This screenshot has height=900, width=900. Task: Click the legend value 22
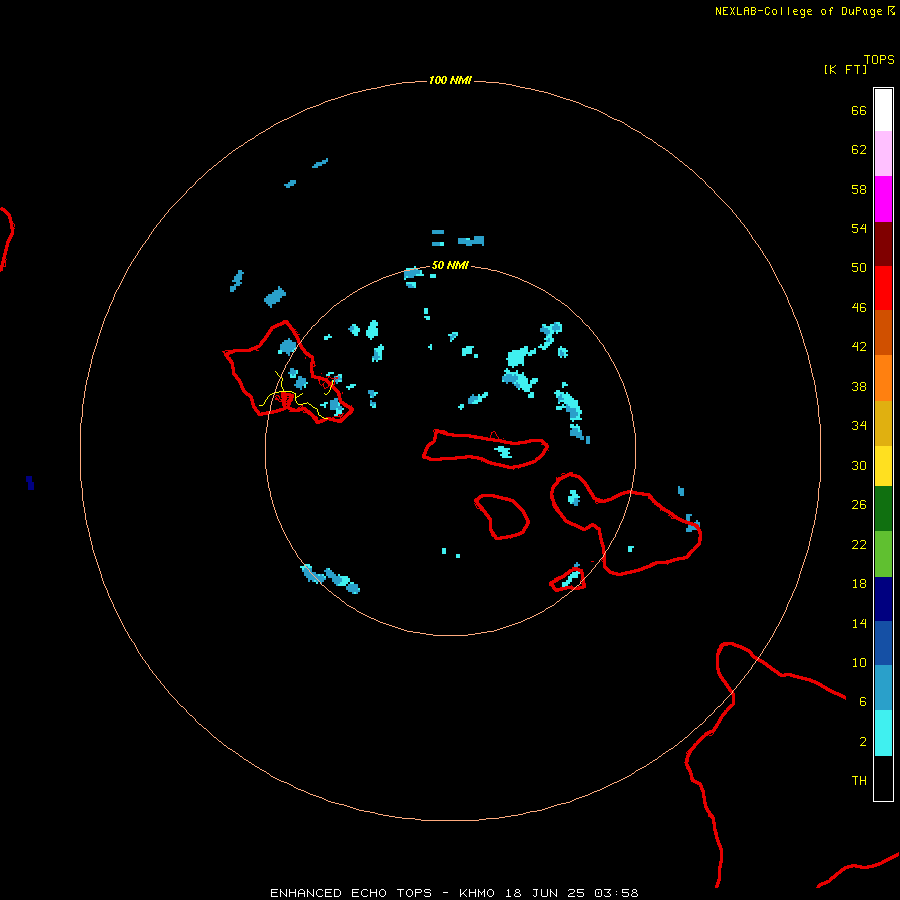click(x=859, y=544)
